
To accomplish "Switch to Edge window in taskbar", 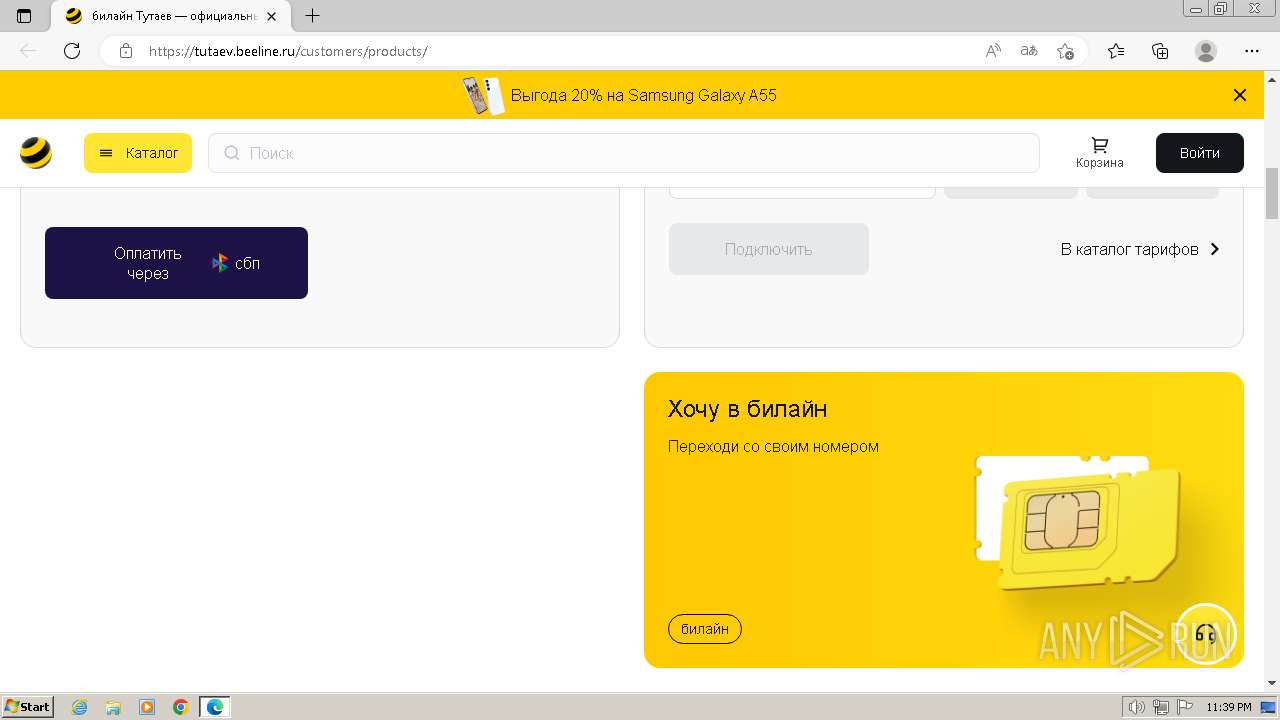I will [x=215, y=707].
